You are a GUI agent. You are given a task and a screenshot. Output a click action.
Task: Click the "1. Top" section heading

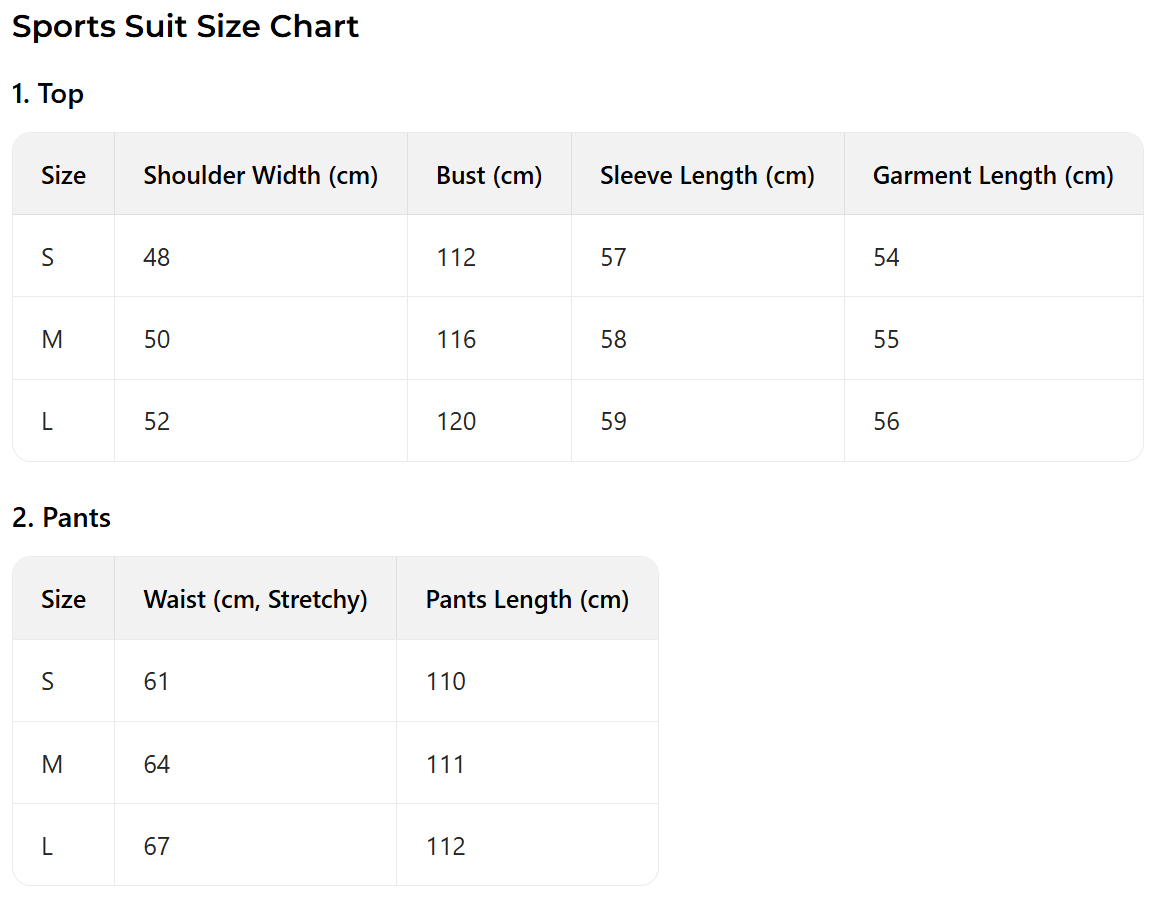coord(48,94)
